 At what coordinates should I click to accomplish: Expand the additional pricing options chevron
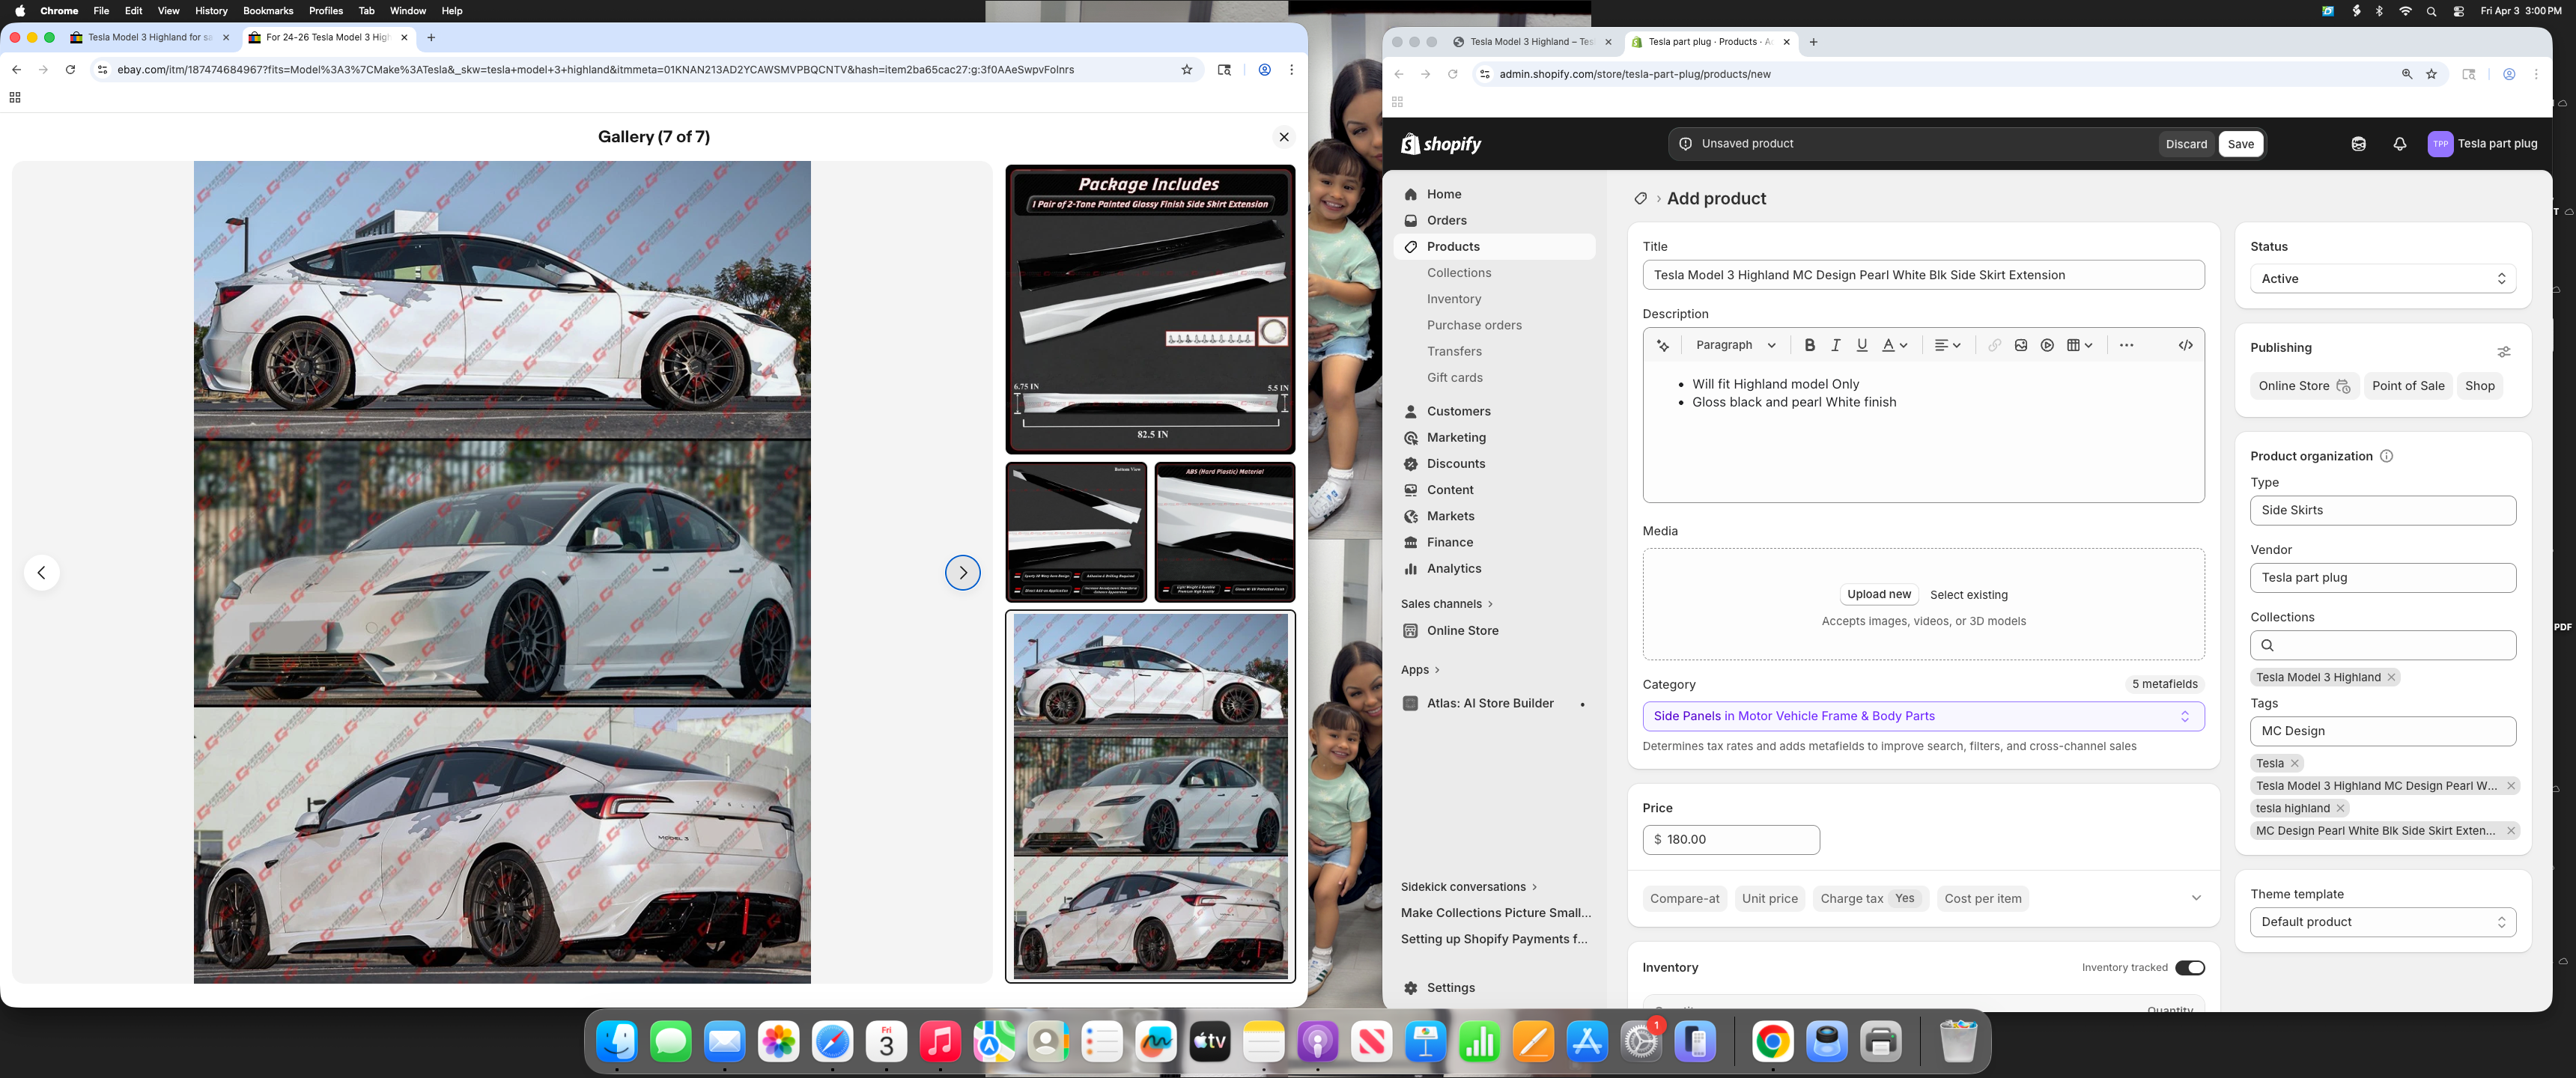tap(2196, 898)
